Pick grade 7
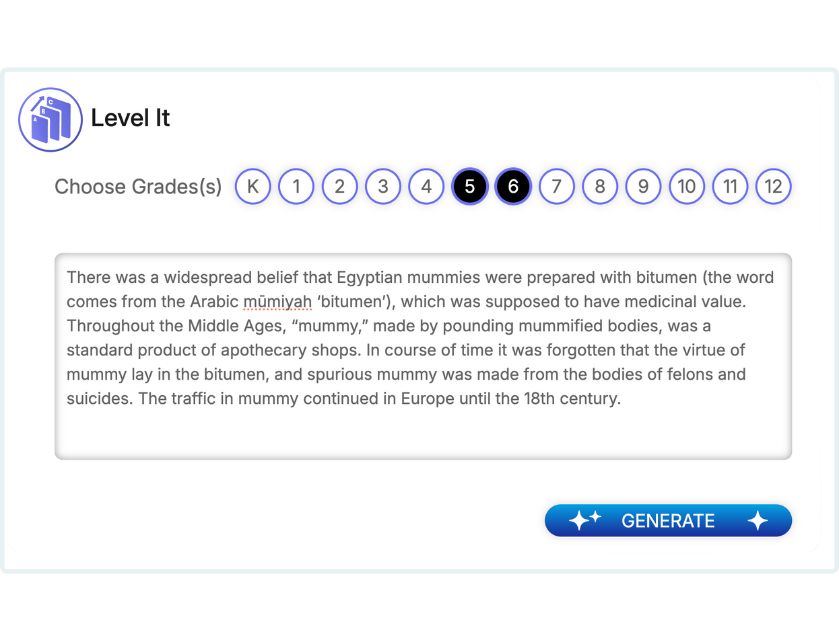 tap(557, 186)
